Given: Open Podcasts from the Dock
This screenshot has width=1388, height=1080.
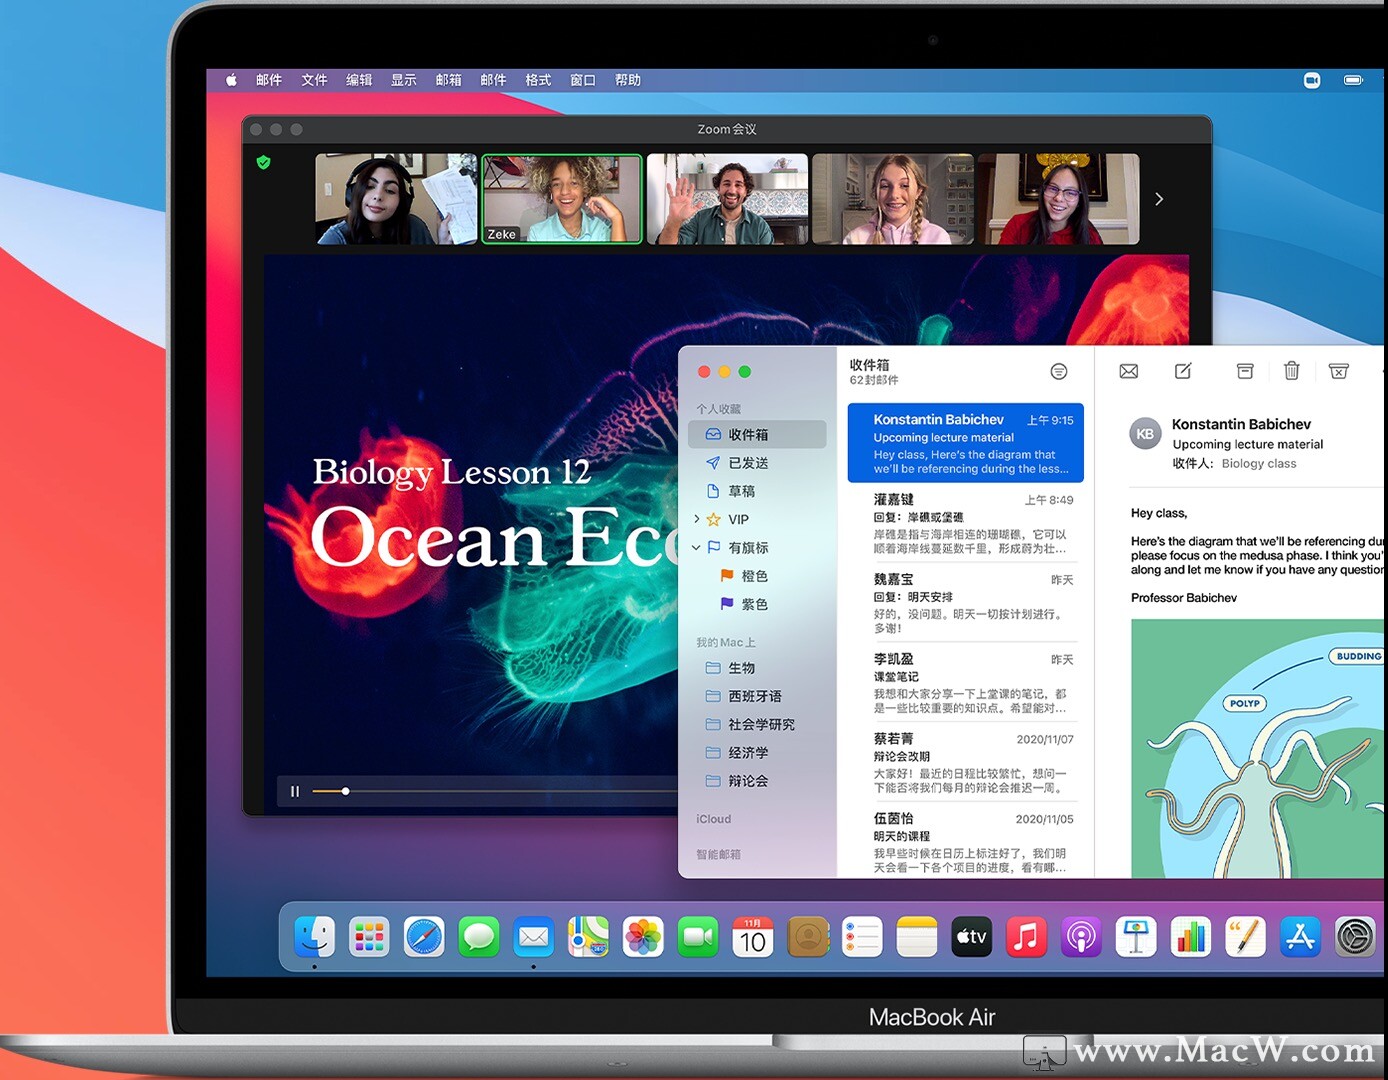Looking at the screenshot, I should (x=1081, y=937).
